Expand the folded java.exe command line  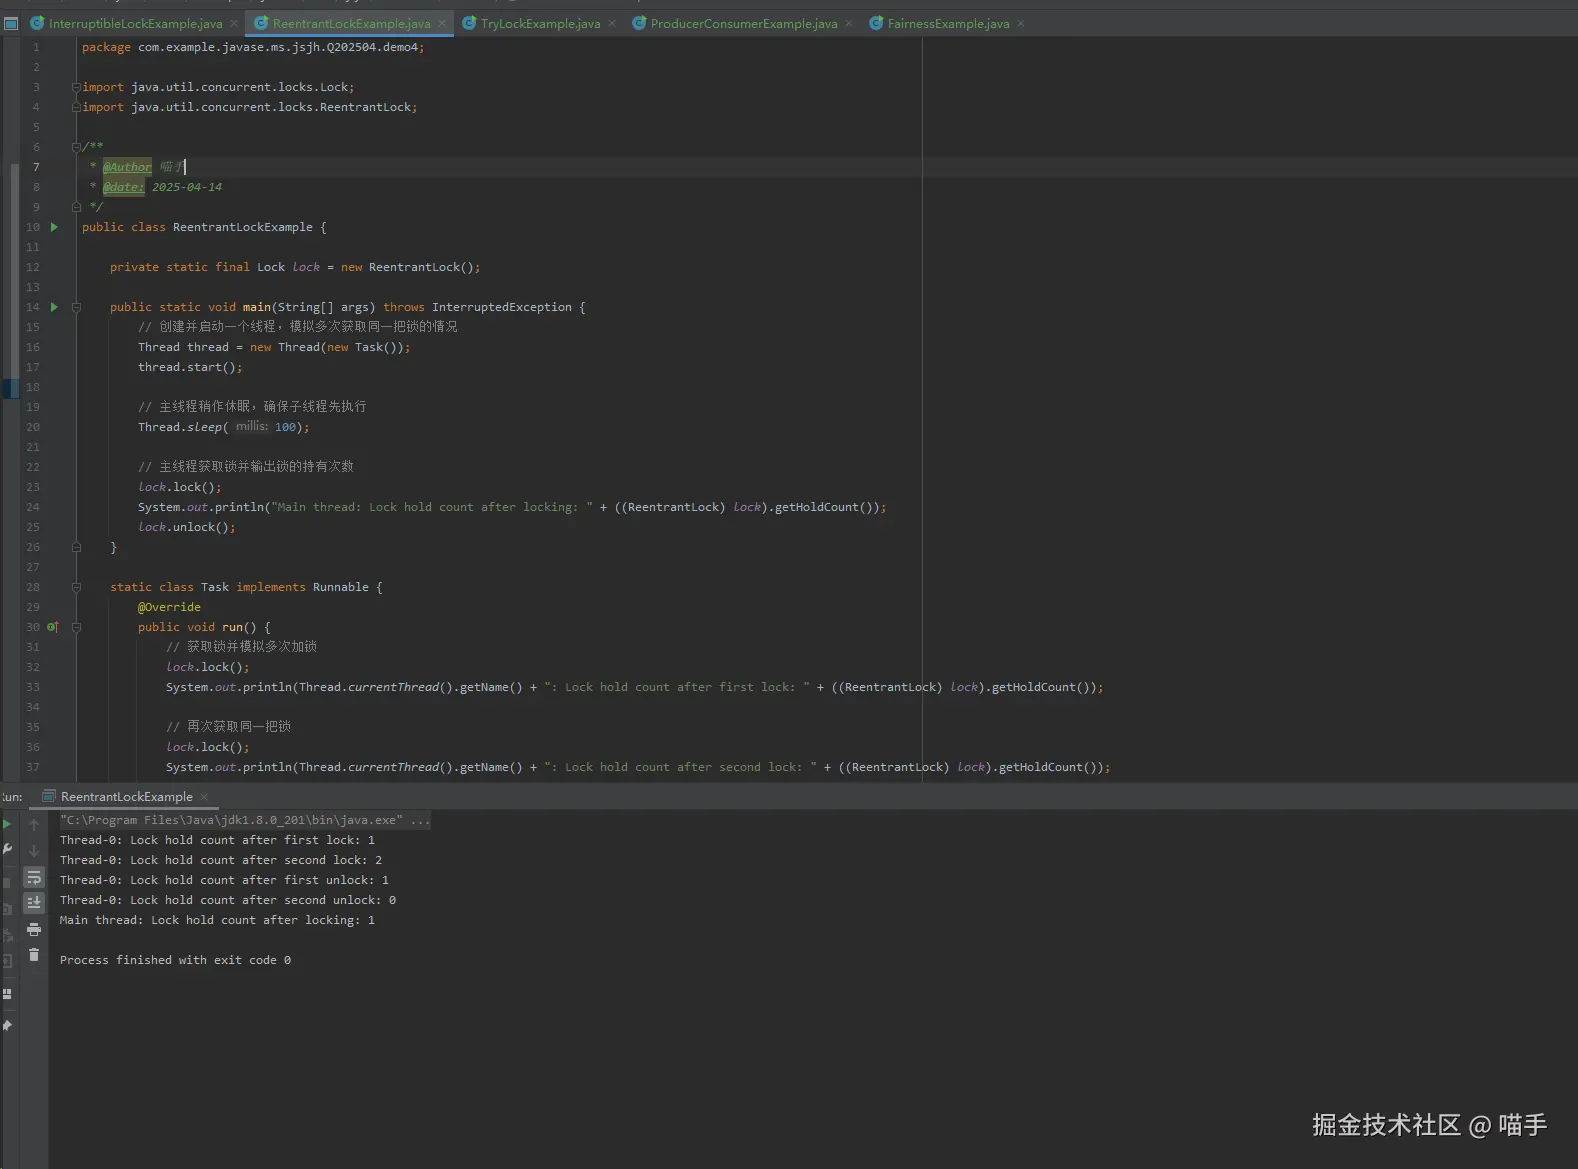coord(420,820)
